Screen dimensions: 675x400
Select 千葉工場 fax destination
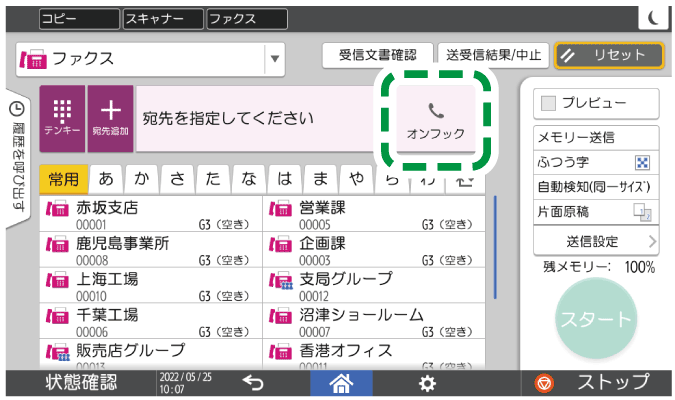tap(151, 321)
